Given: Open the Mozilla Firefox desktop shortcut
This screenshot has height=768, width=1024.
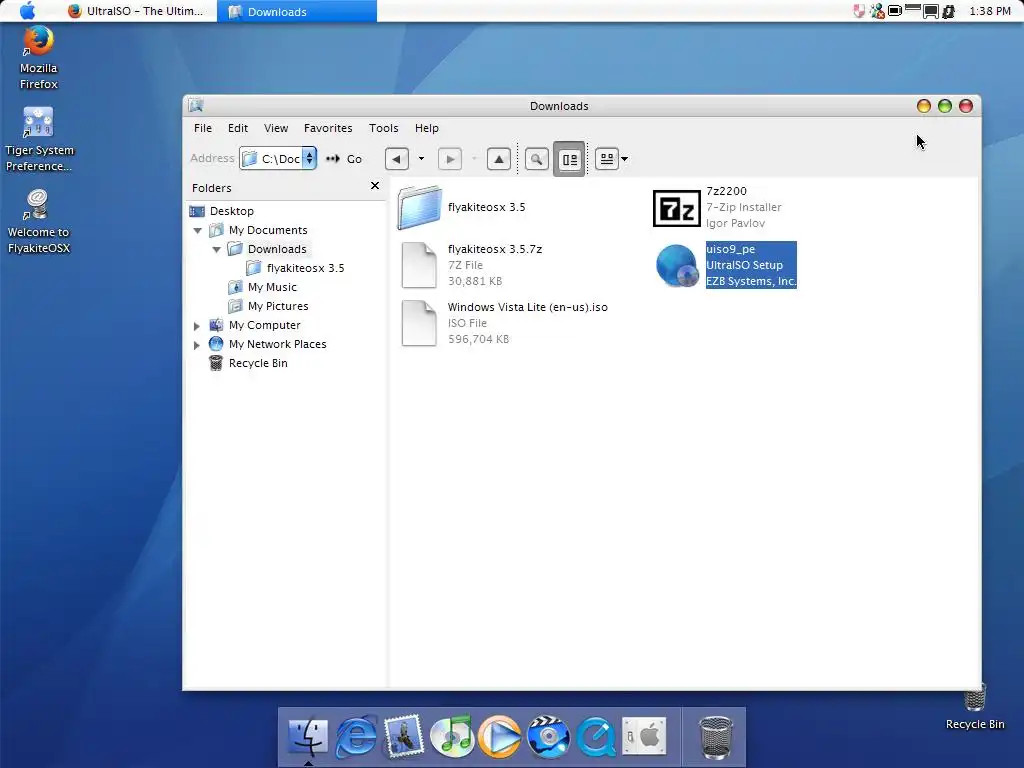Looking at the screenshot, I should [x=39, y=57].
